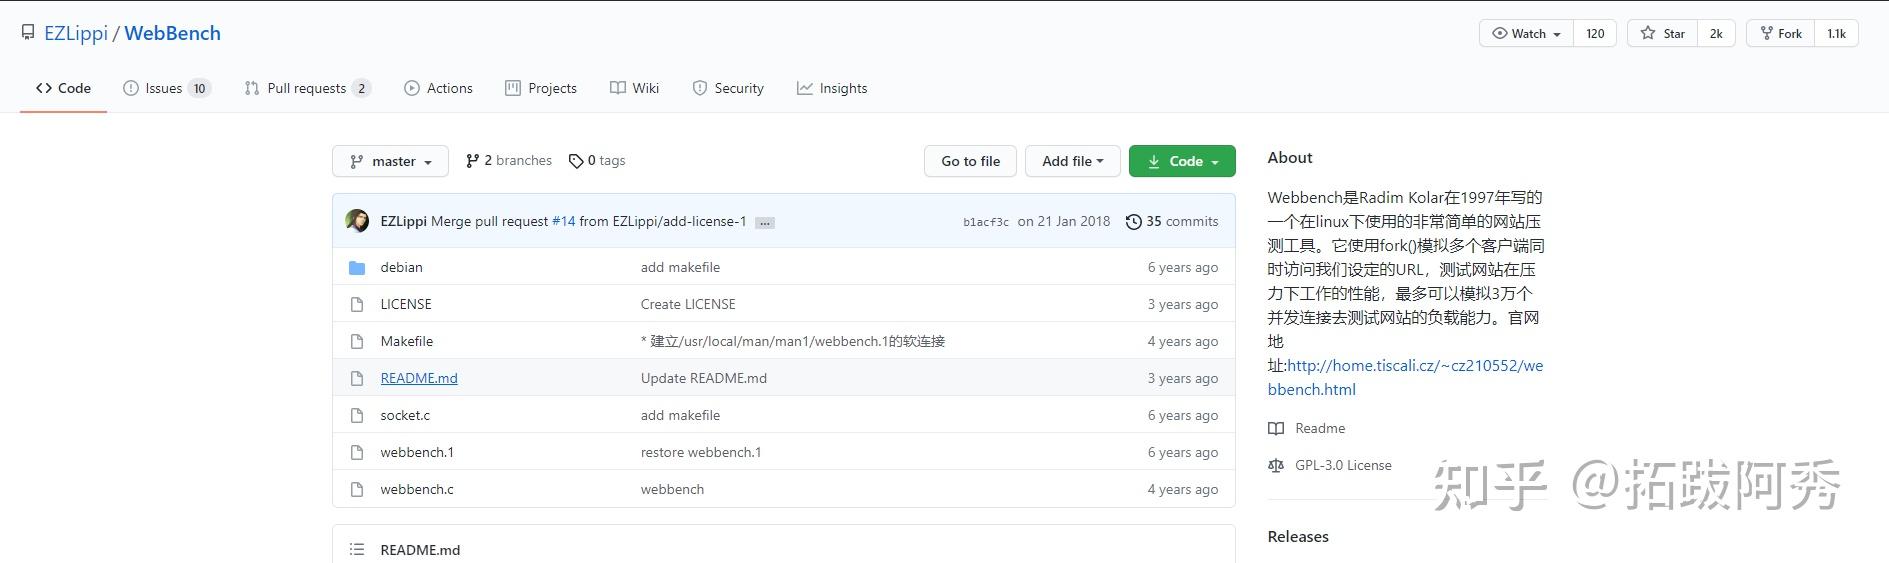Click the GPL-3.0 License scale icon
Image resolution: width=1889 pixels, height=563 pixels.
pyautogui.click(x=1276, y=466)
